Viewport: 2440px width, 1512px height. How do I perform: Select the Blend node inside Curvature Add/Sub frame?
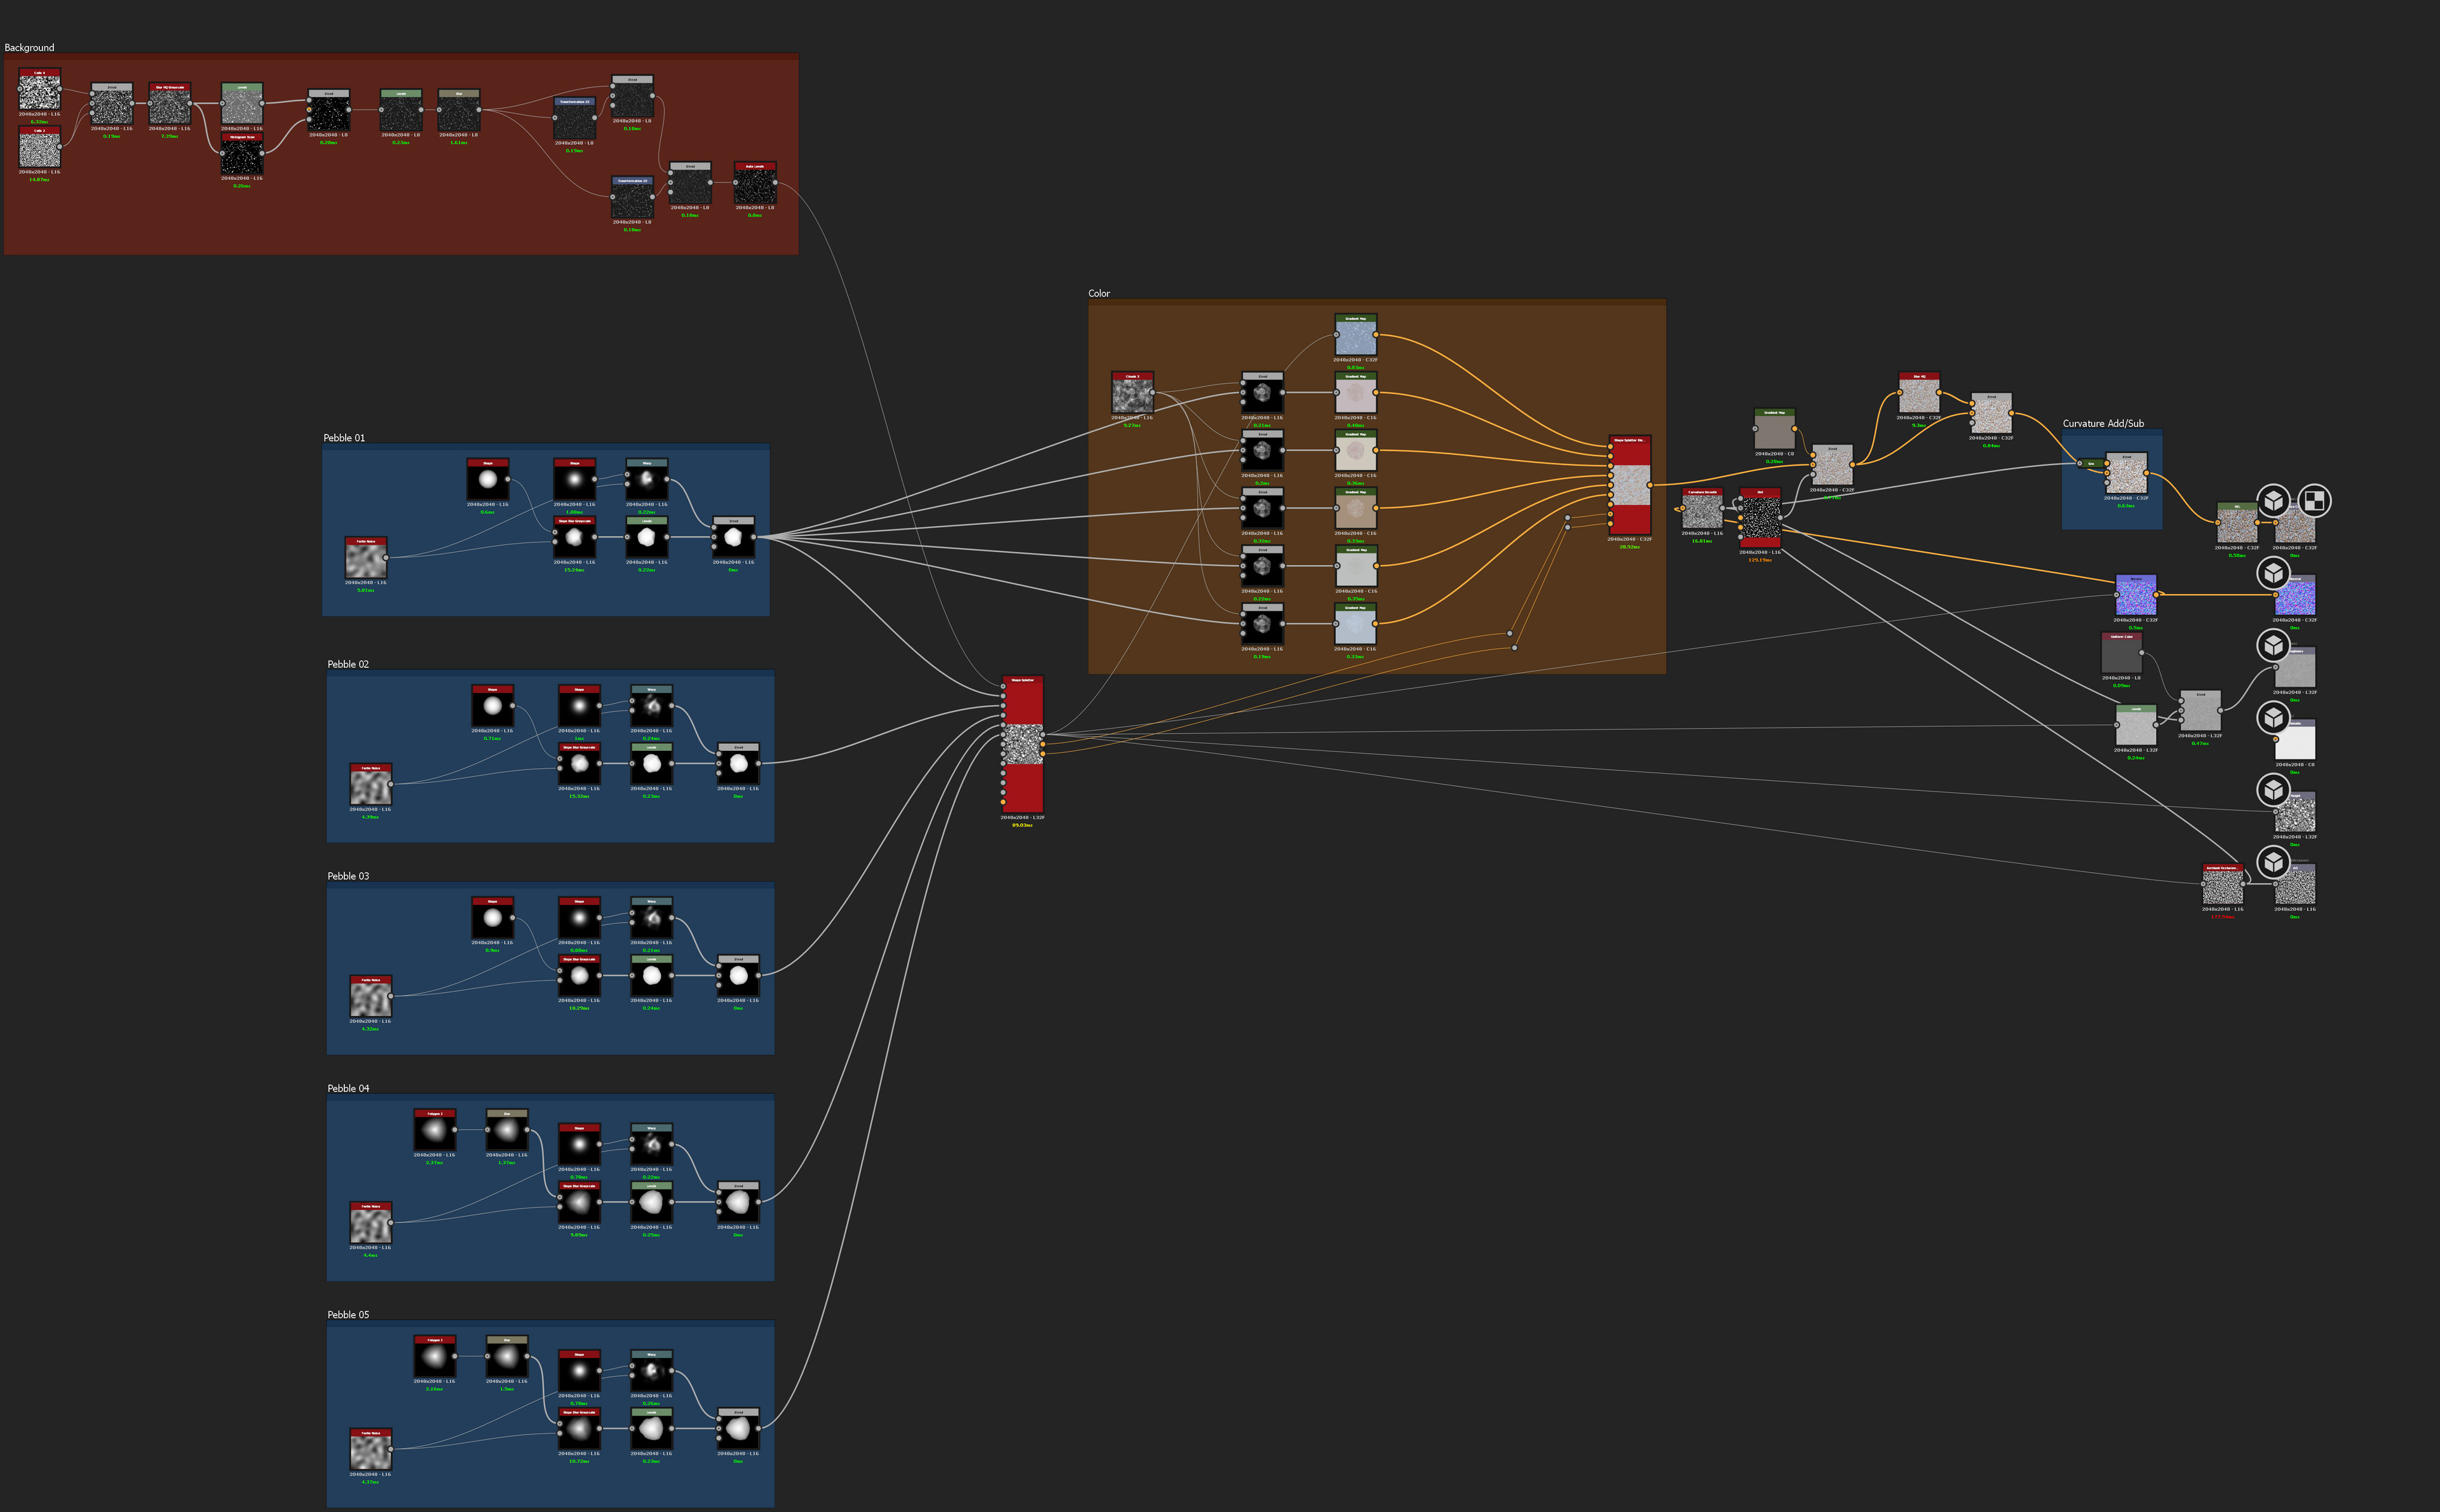2126,473
